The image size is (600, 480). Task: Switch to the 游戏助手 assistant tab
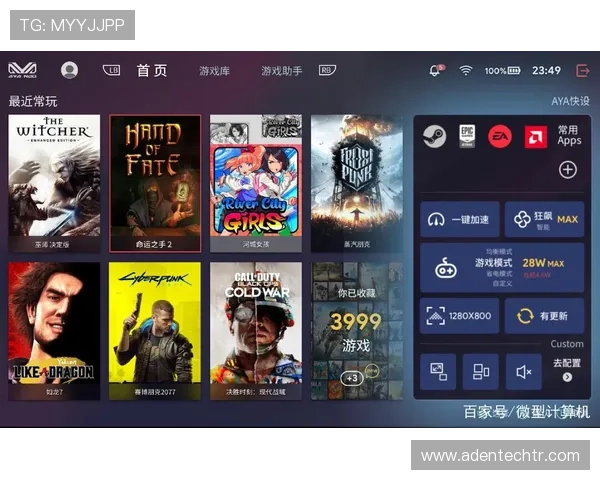(x=282, y=71)
